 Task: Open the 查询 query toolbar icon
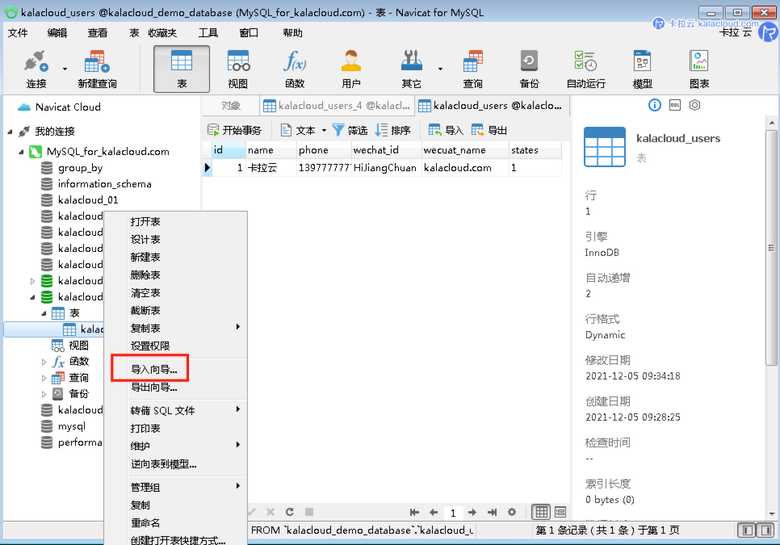[473, 69]
